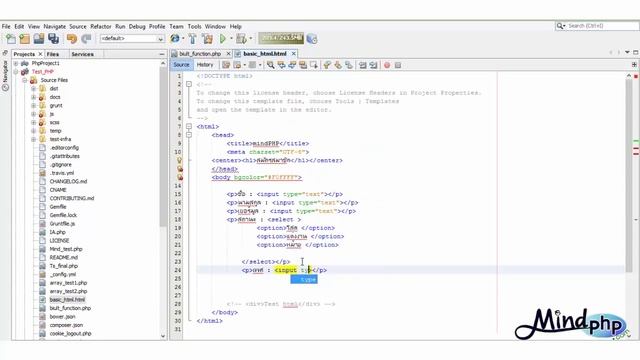
Task: Click the Source view button
Action: [181, 65]
